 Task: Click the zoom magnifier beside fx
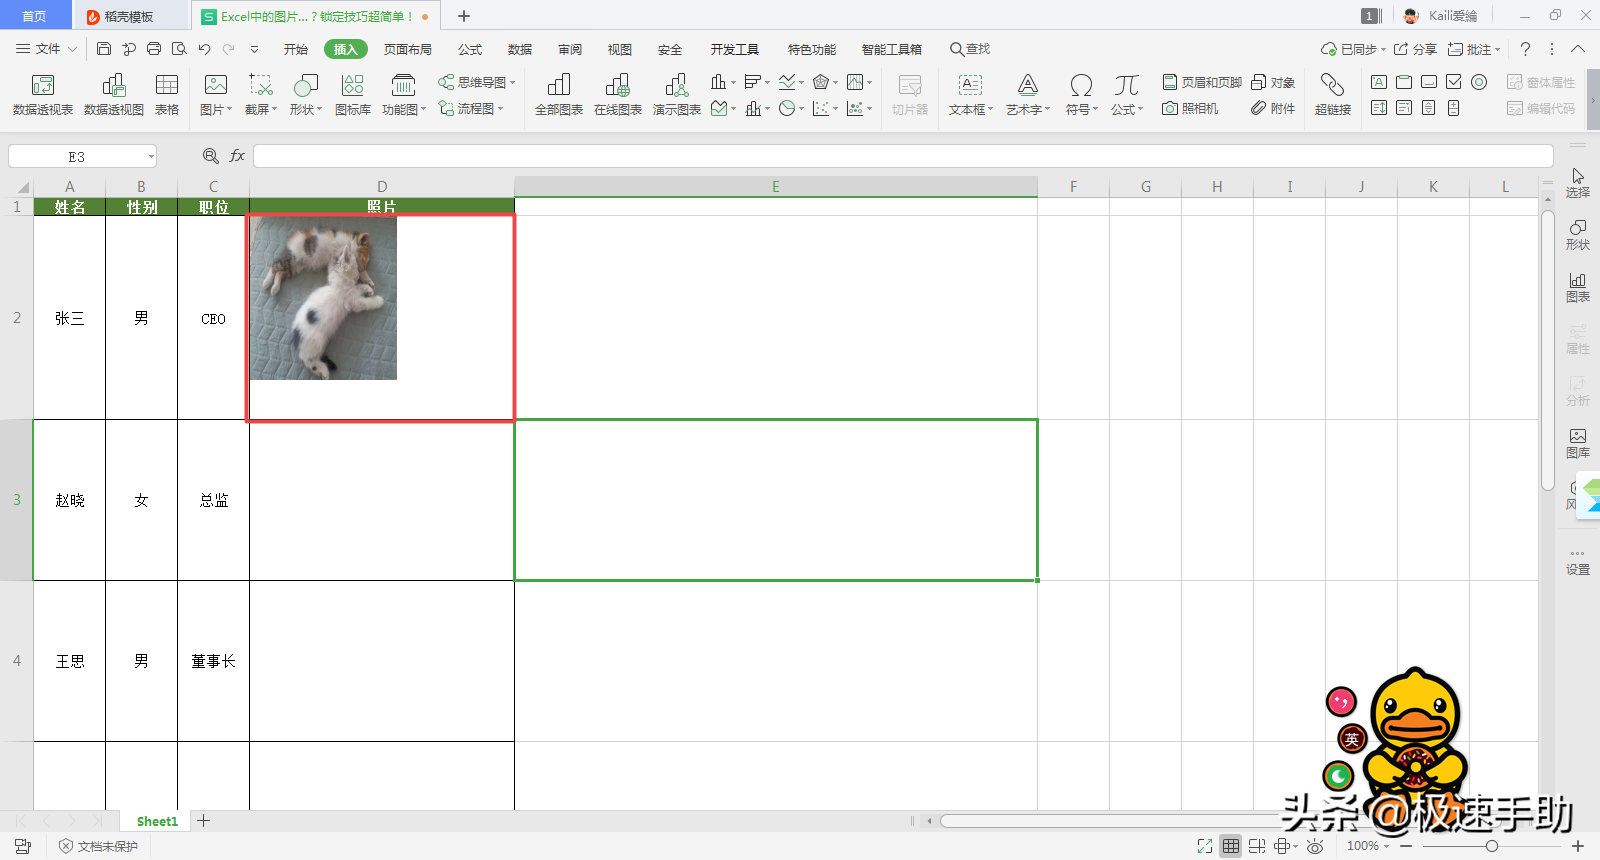click(x=211, y=156)
